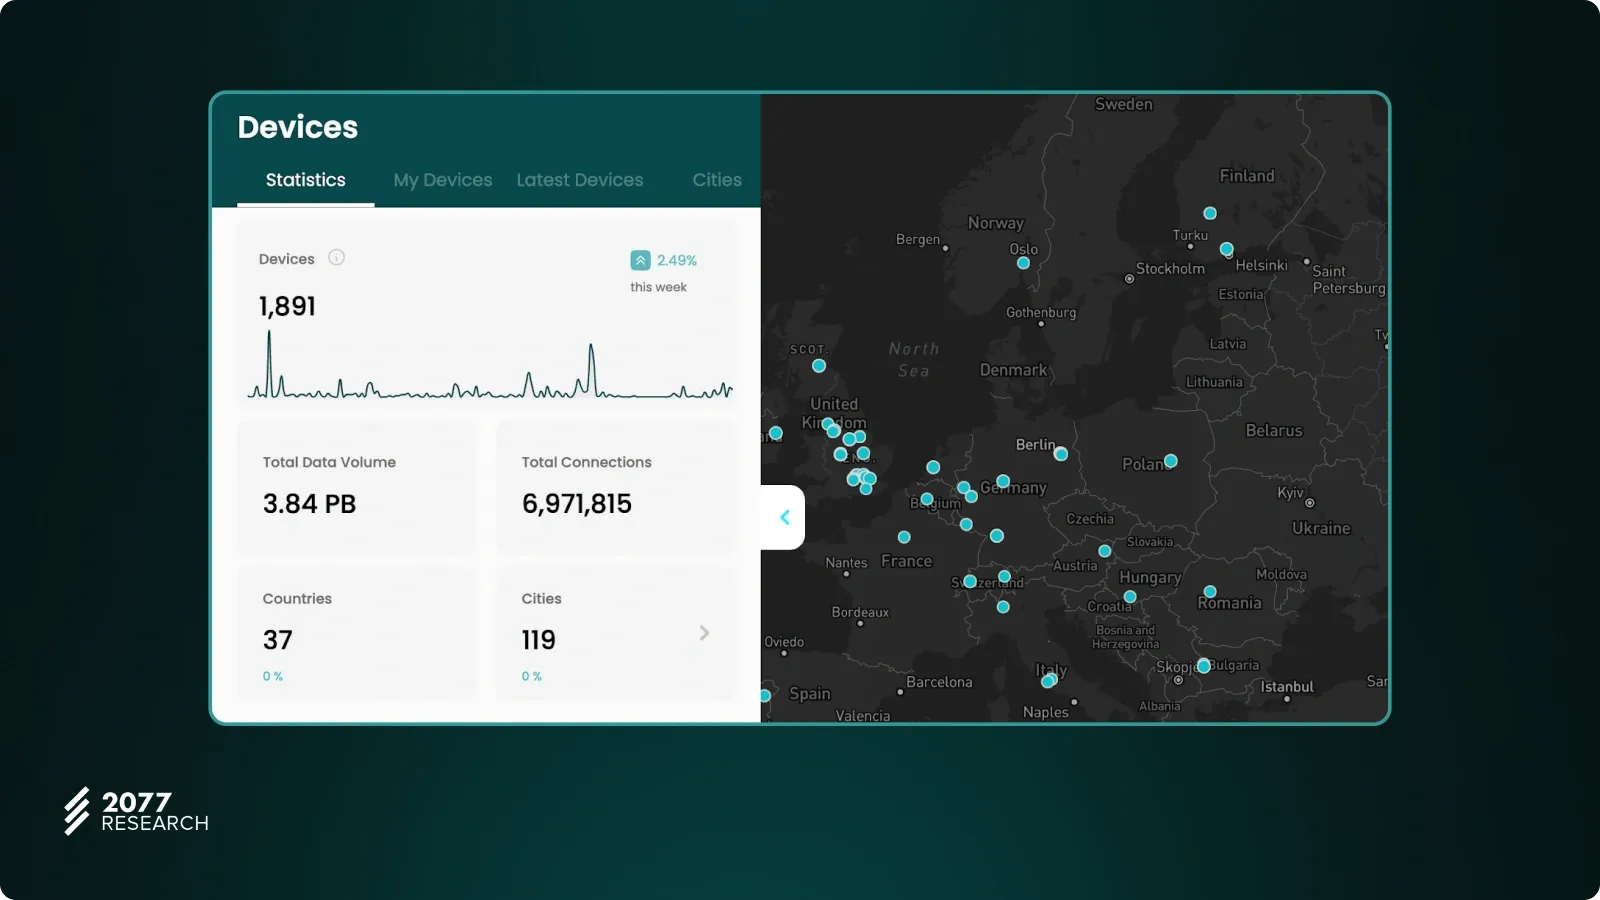
Task: Select the device marker next to Berlin
Action: 1061,454
